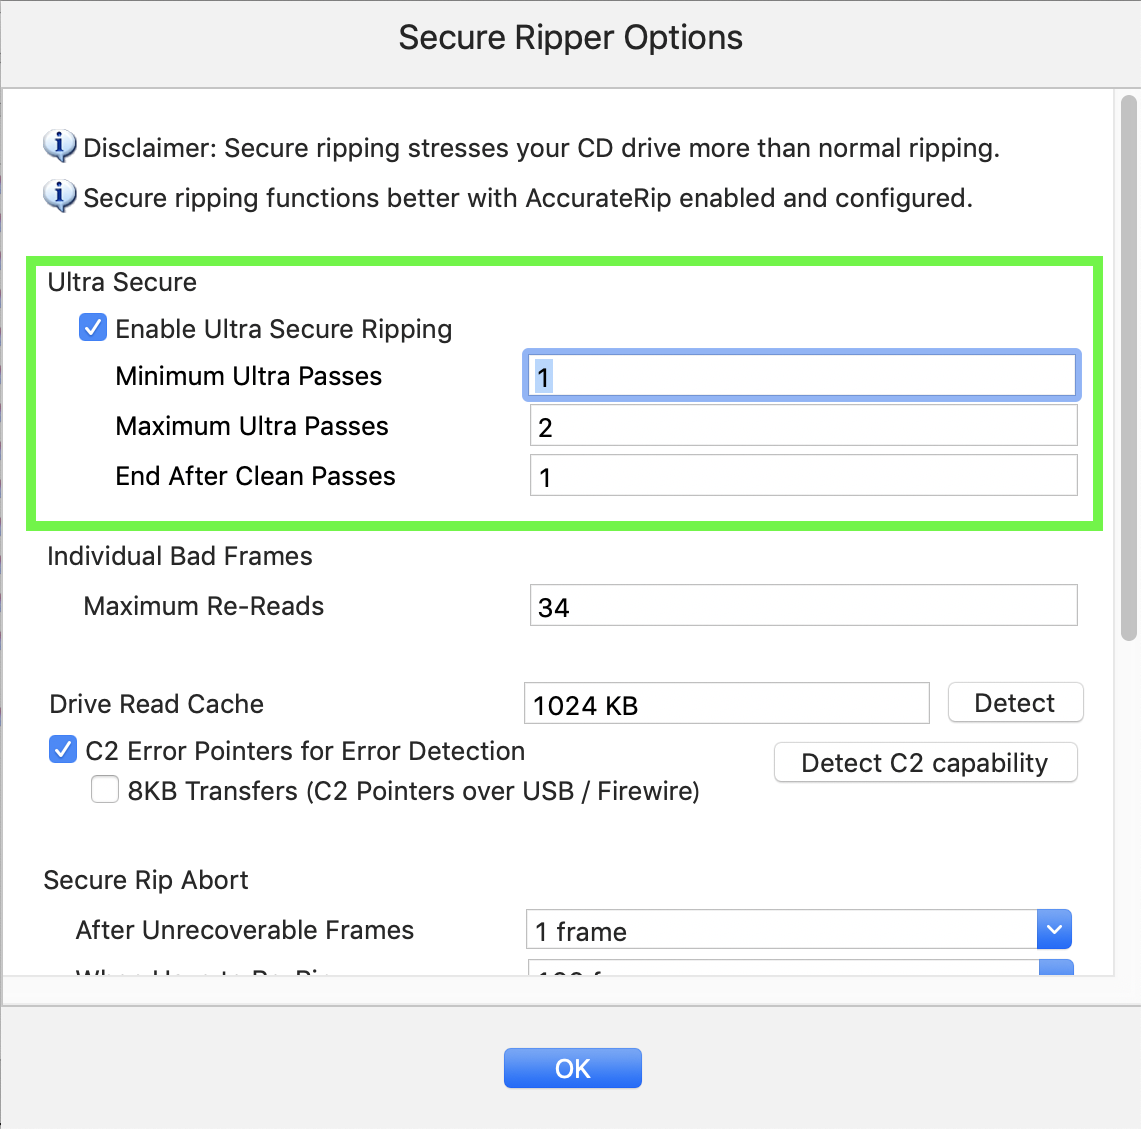Click the info icon beside the AccurateRip note
The image size is (1141, 1129).
pos(60,196)
